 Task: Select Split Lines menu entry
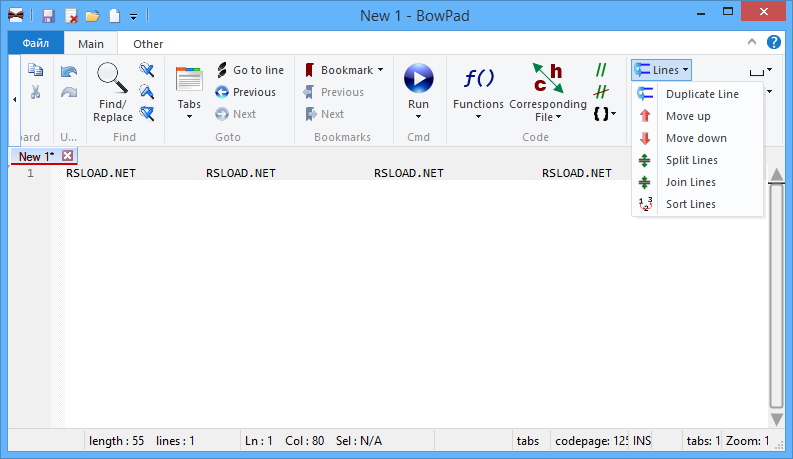(697, 160)
